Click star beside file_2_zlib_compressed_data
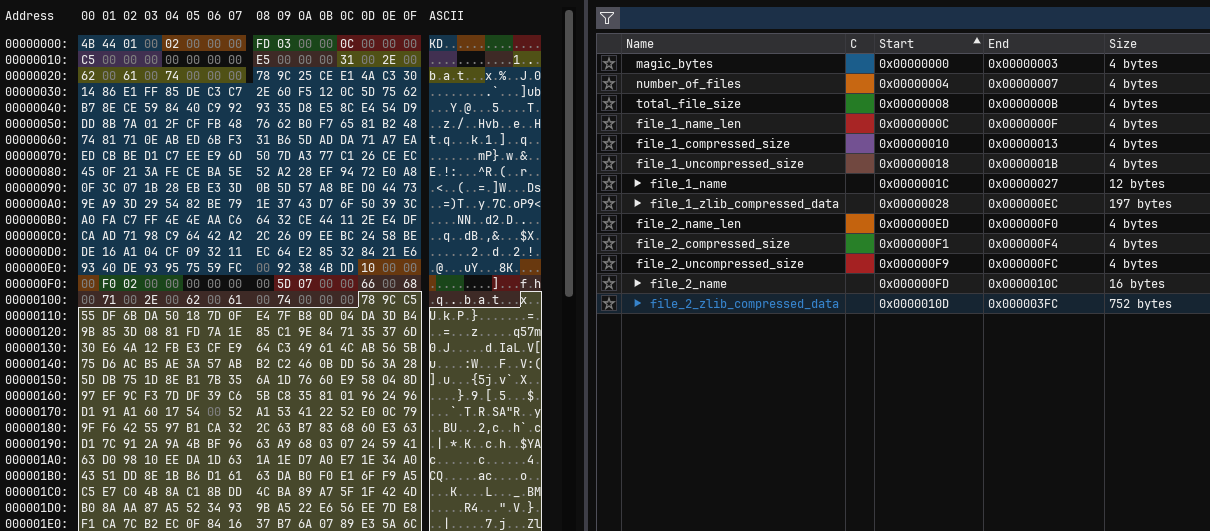This screenshot has width=1210, height=531. click(608, 304)
